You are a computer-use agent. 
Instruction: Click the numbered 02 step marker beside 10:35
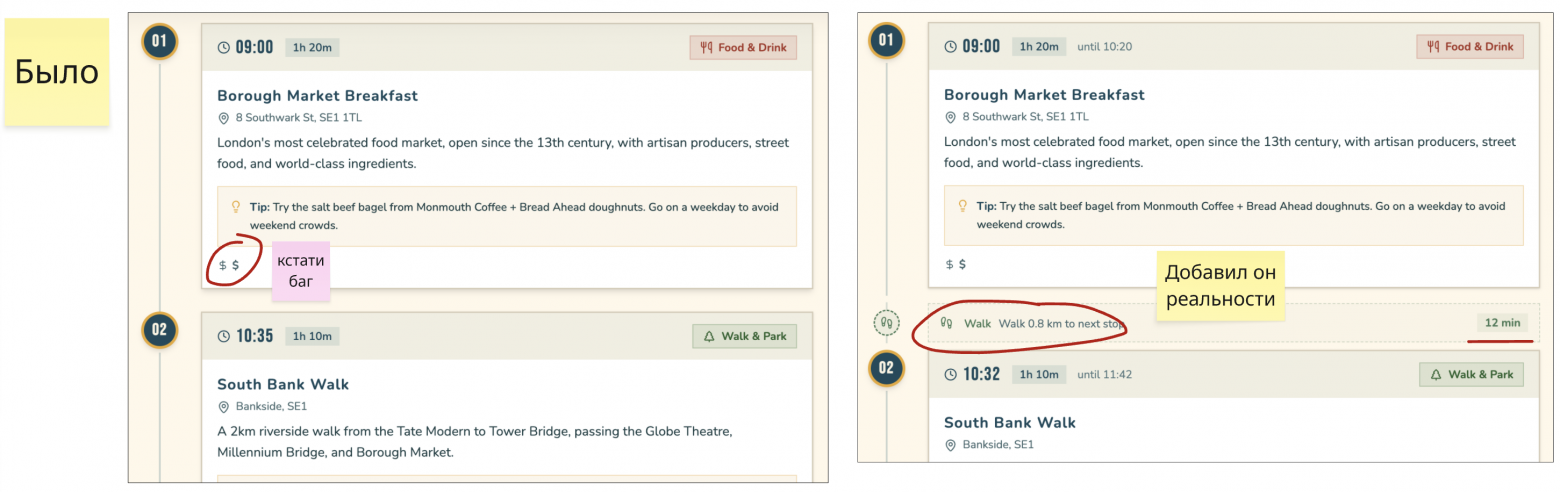160,329
